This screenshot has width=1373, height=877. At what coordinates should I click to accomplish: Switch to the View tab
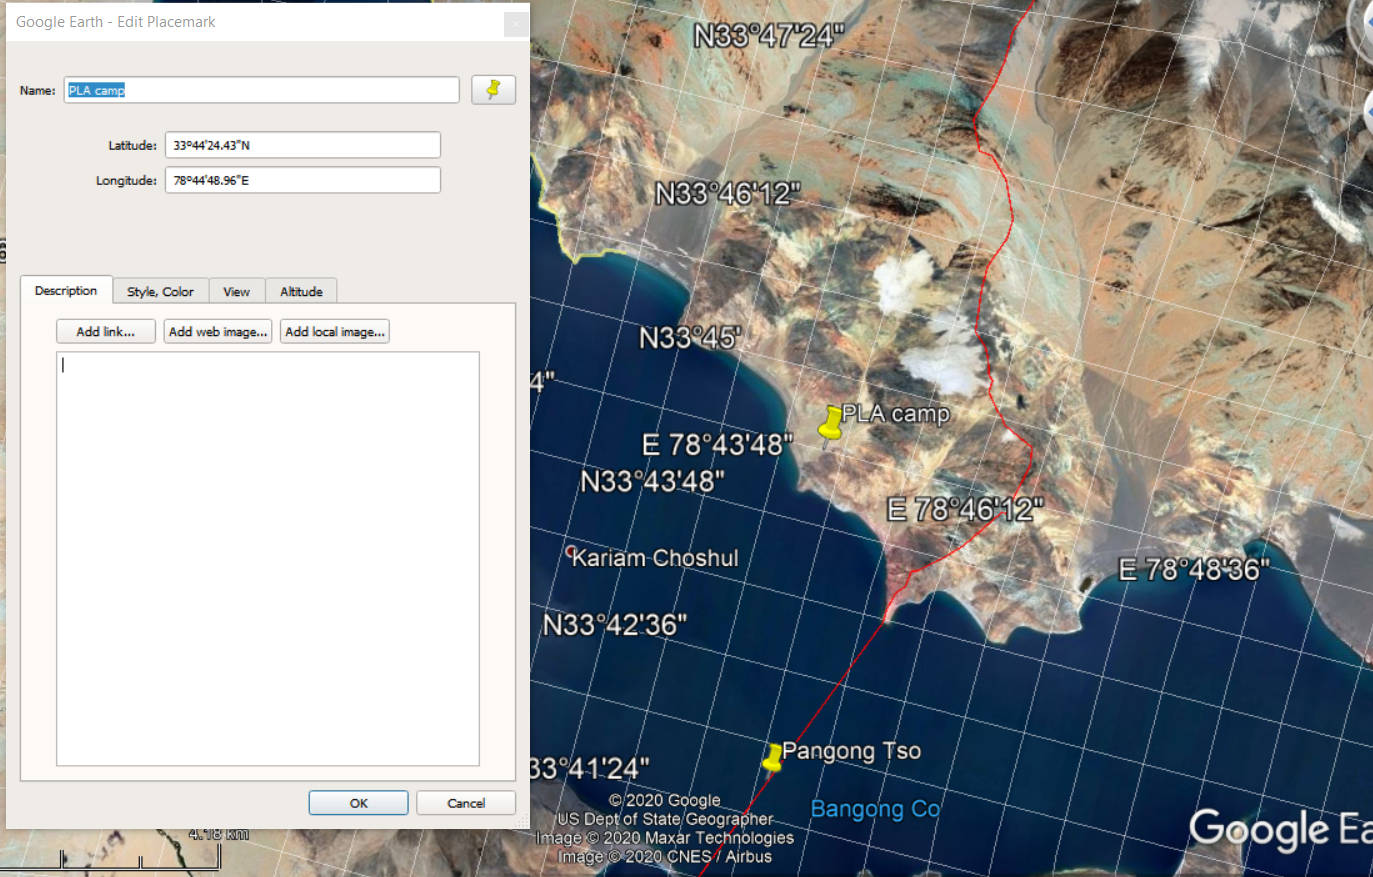[x=237, y=292]
